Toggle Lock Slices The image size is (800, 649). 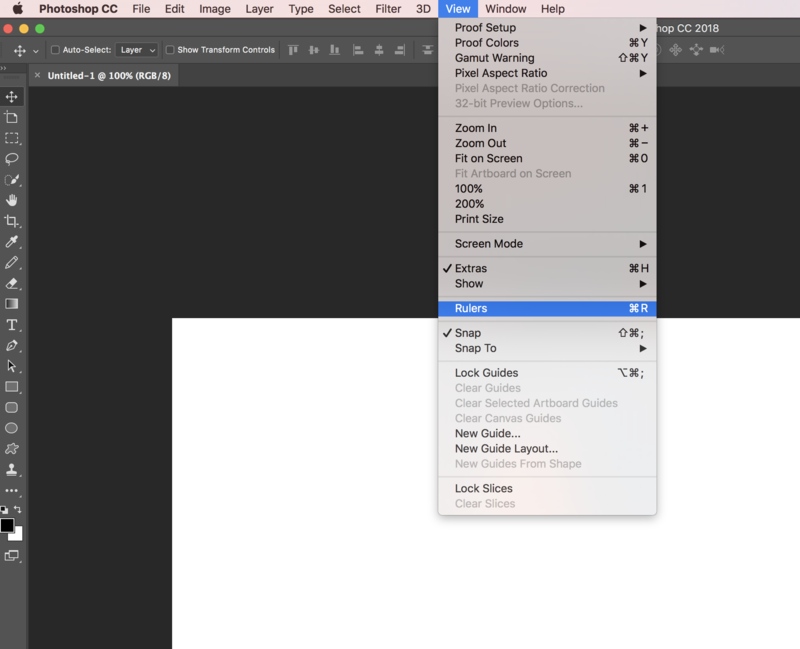[x=547, y=488]
